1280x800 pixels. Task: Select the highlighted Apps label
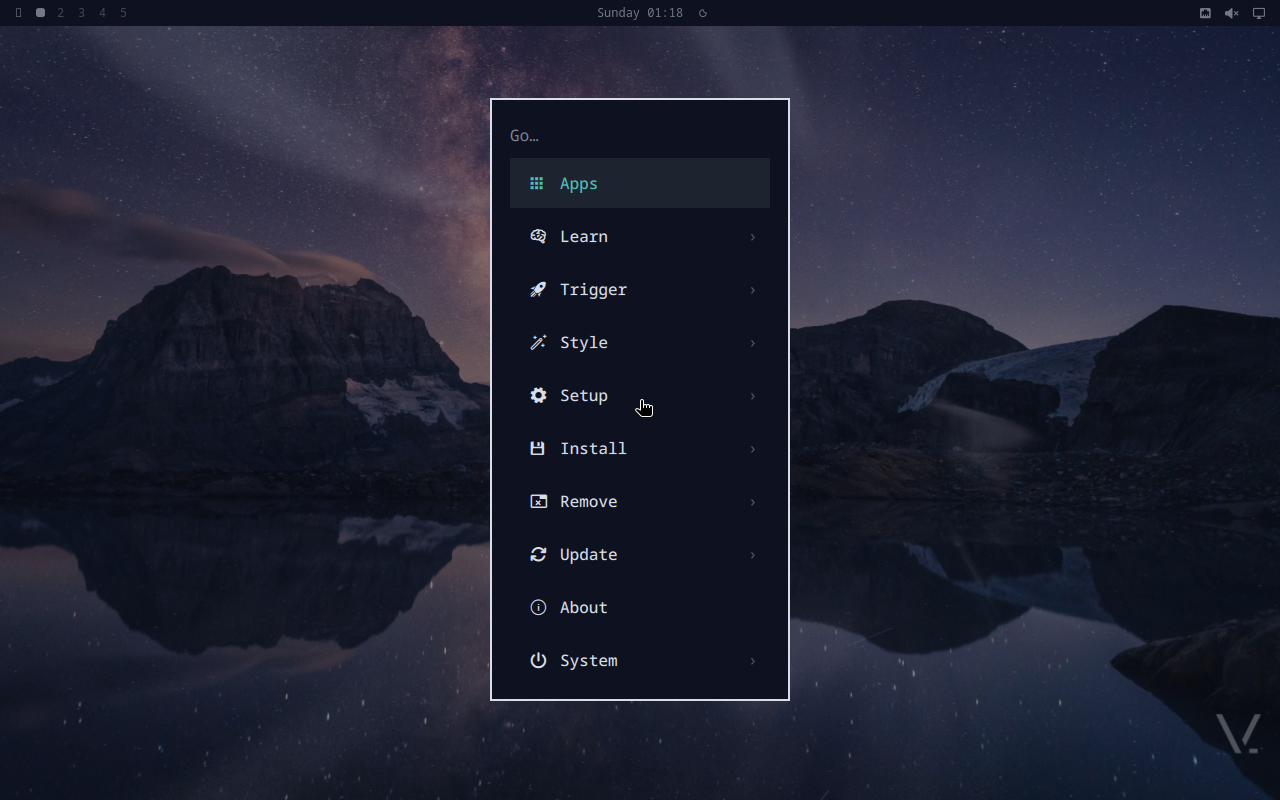coord(579,184)
